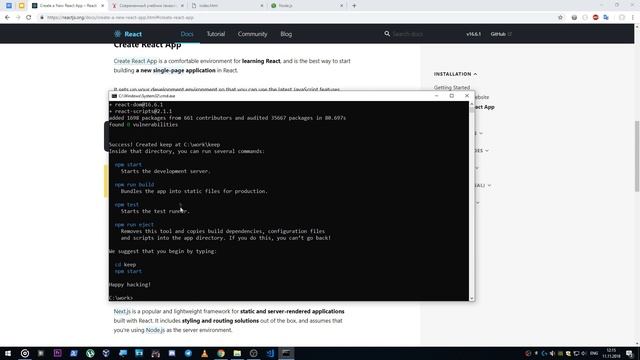Viewport: 640px width, 360px height.
Task: Open the Blog navigation tab
Action: [x=286, y=34]
